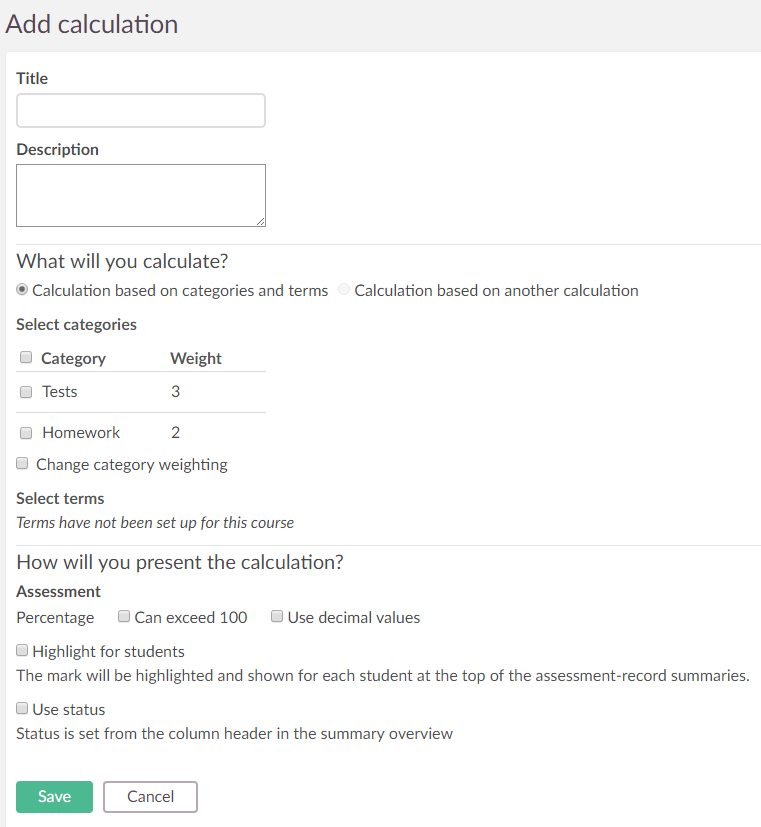
Task: Click the 'Category' column header text
Action: point(73,358)
